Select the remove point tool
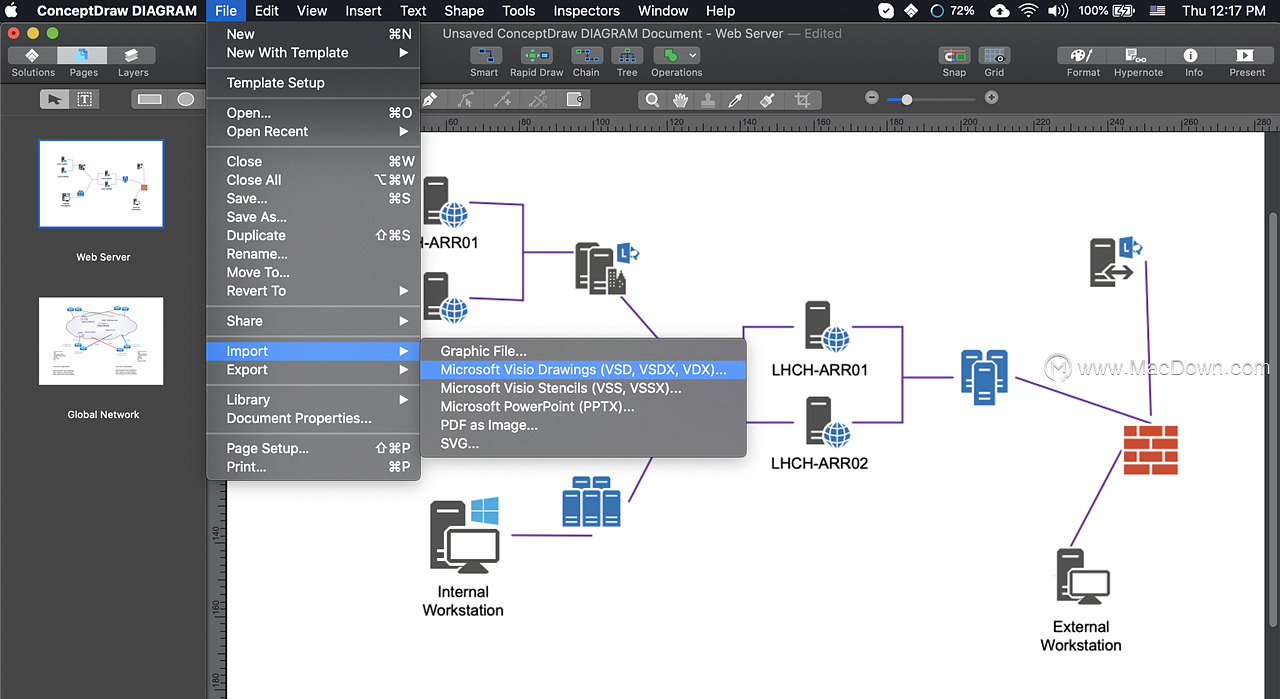This screenshot has height=699, width=1280. pyautogui.click(x=538, y=99)
